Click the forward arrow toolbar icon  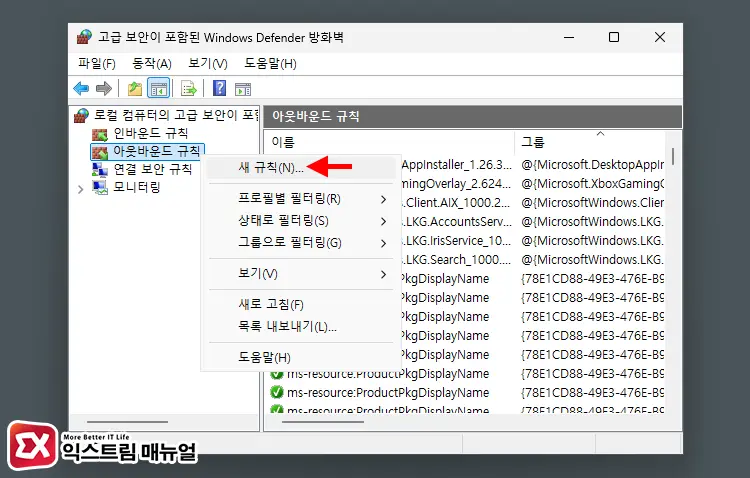pos(104,89)
